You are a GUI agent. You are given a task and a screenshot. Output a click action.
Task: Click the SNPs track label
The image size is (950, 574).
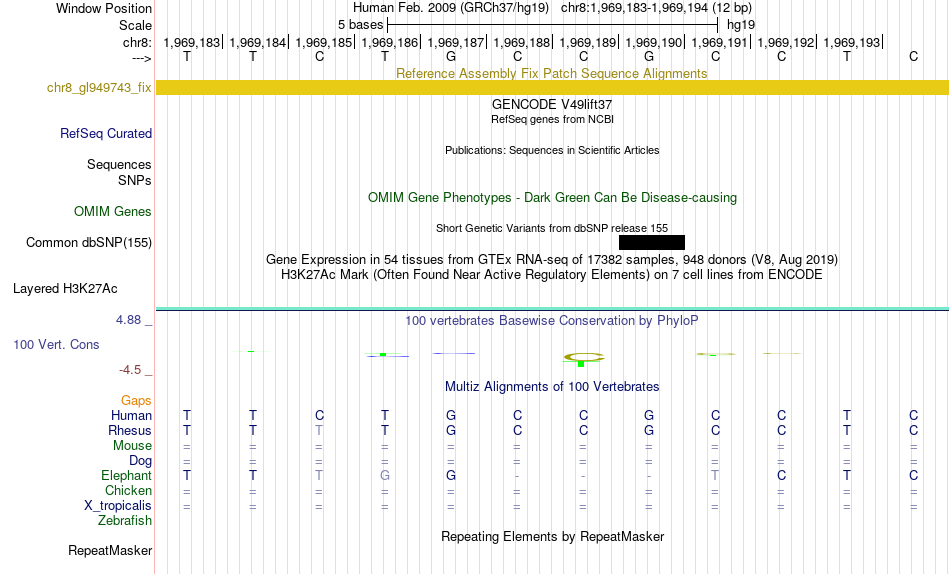tap(135, 180)
